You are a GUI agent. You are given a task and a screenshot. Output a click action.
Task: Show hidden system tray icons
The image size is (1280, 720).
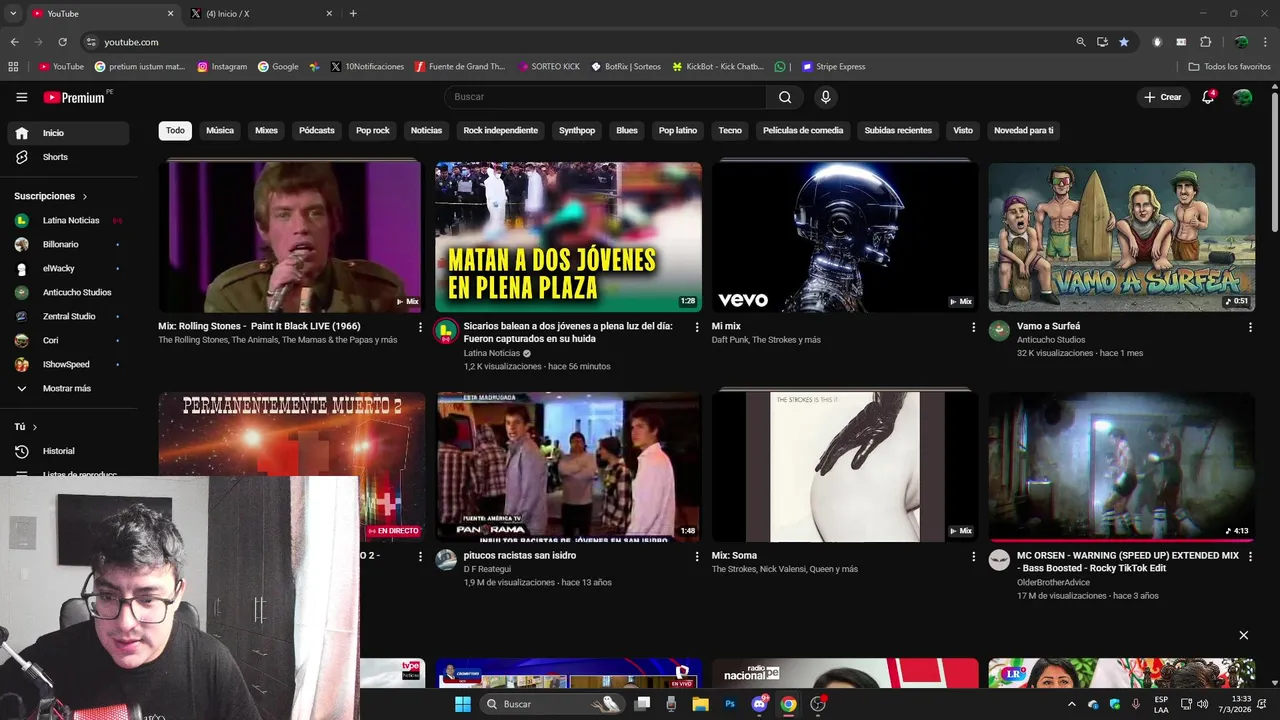click(x=1072, y=704)
